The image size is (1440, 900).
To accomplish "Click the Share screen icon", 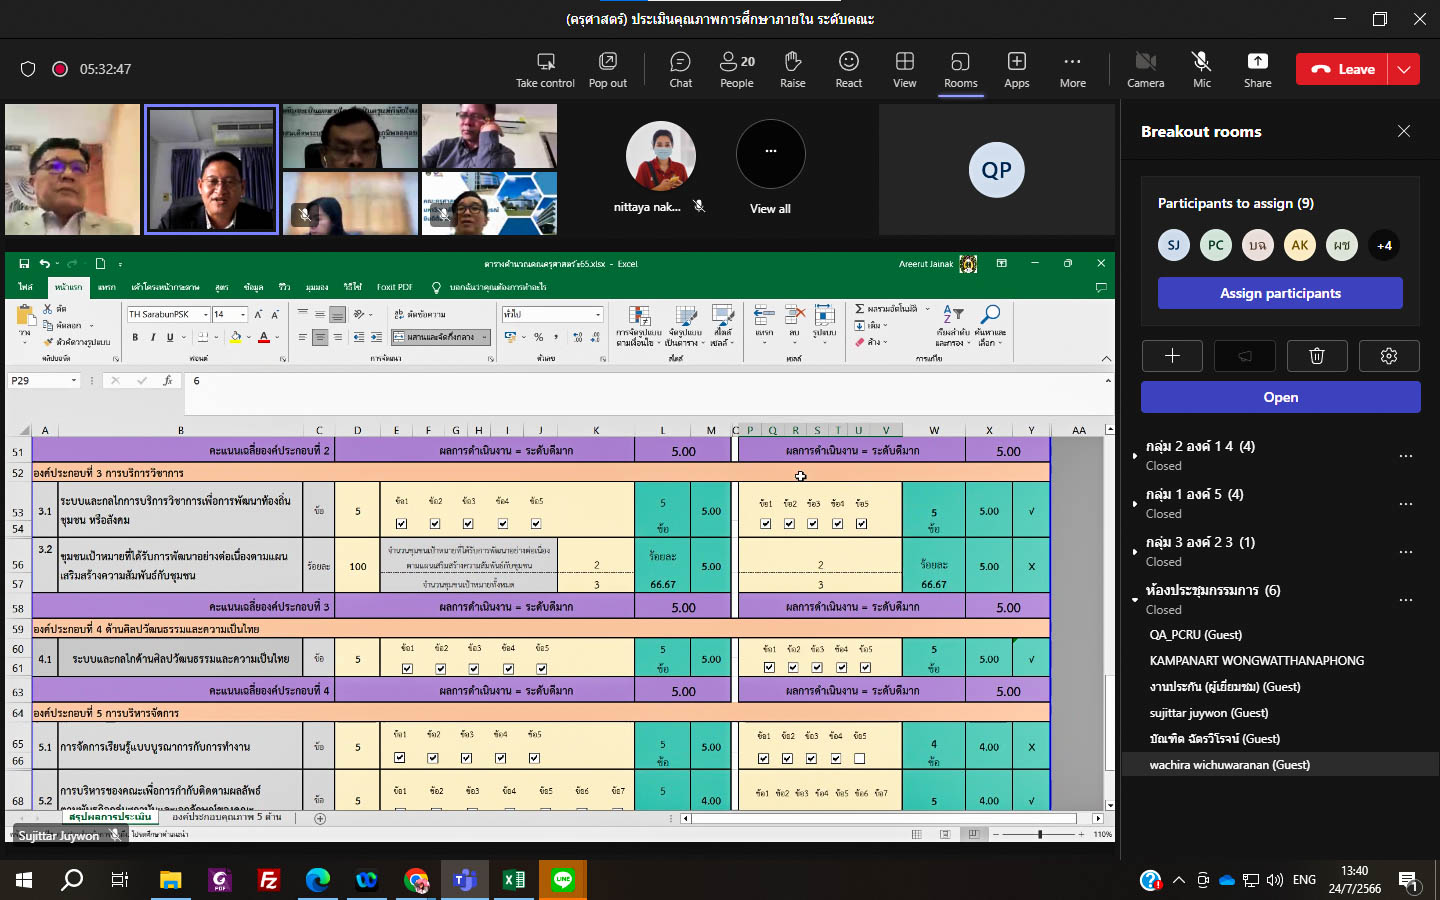I will [1257, 69].
